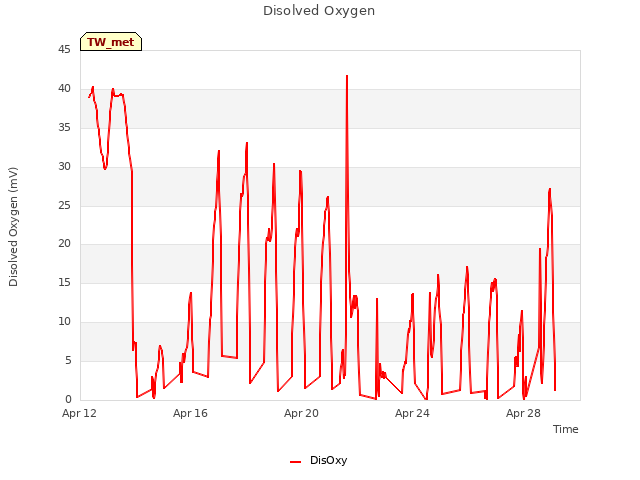Click the x-axis label Time

pos(565,429)
